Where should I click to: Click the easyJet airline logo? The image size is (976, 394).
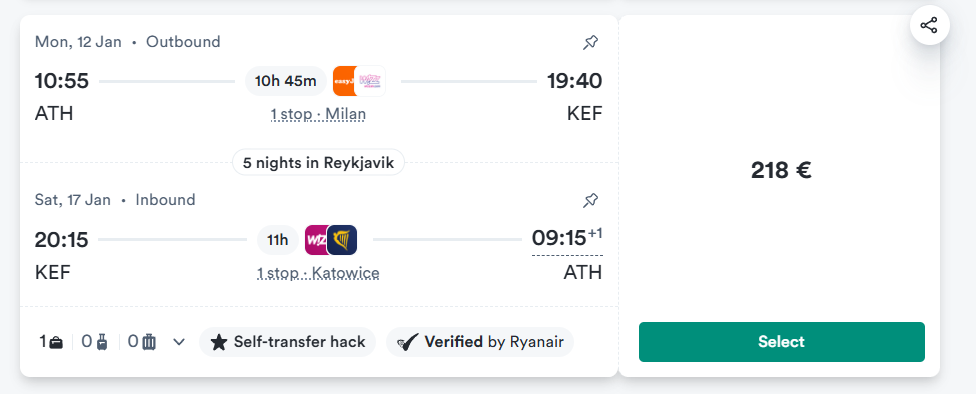click(x=344, y=81)
